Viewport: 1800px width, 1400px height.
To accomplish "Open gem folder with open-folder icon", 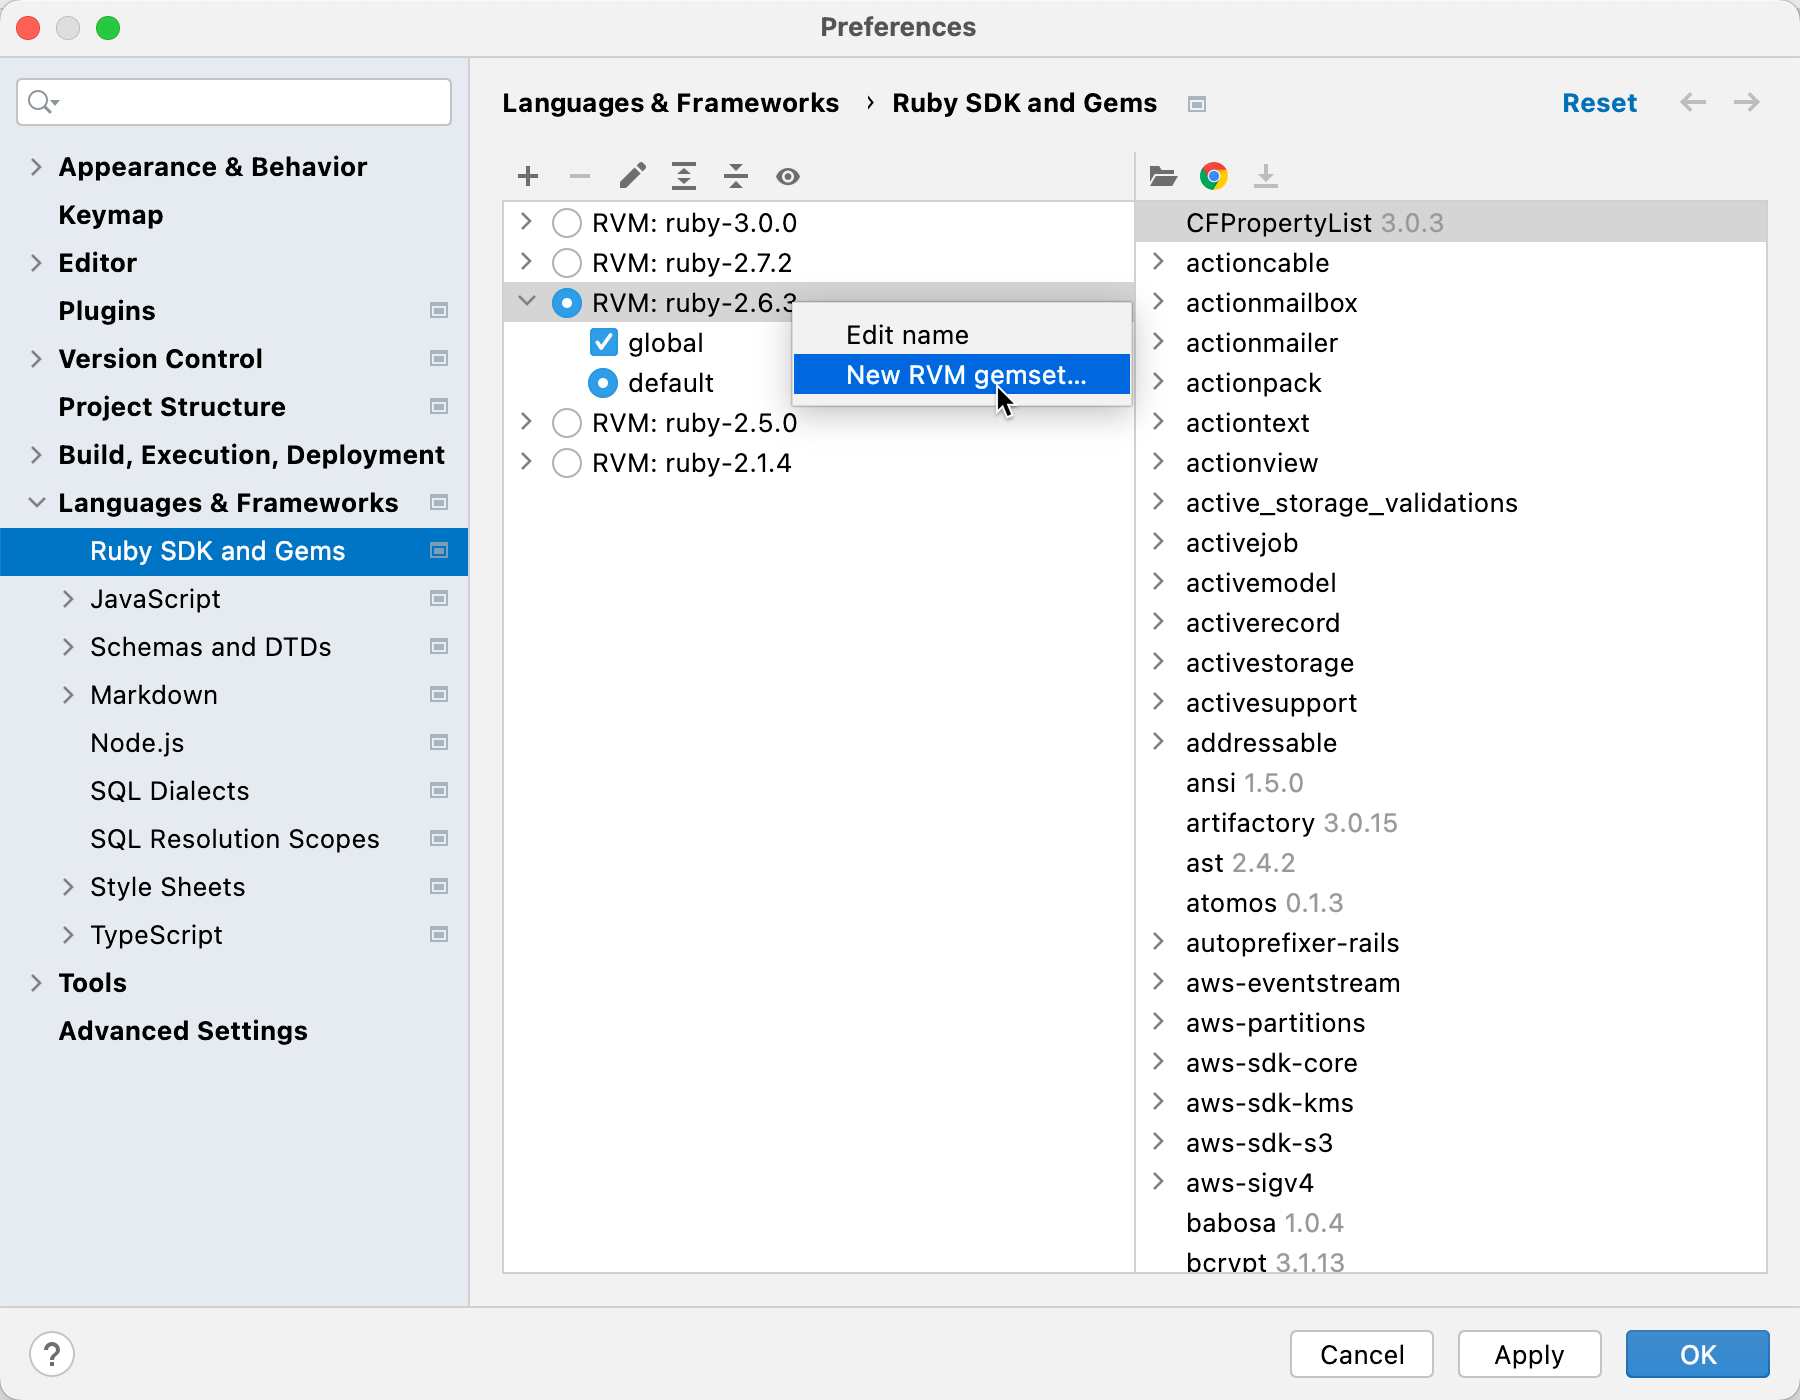I will point(1162,176).
